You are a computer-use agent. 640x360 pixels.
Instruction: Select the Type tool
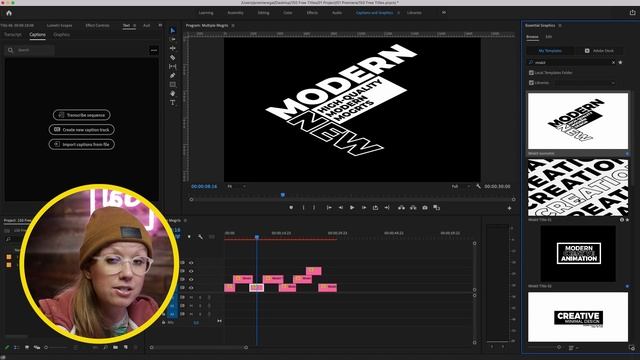tap(173, 102)
